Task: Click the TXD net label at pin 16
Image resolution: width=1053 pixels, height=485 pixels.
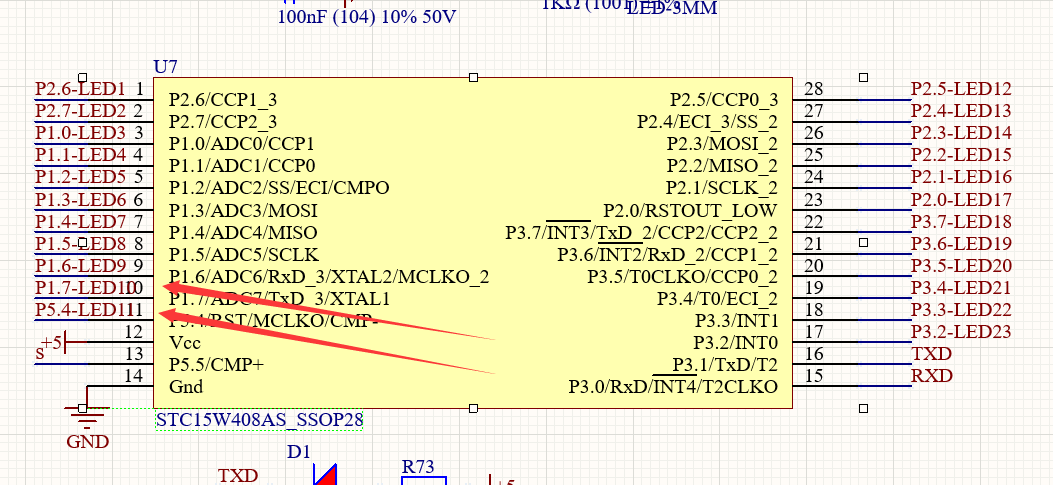Action: coord(931,354)
